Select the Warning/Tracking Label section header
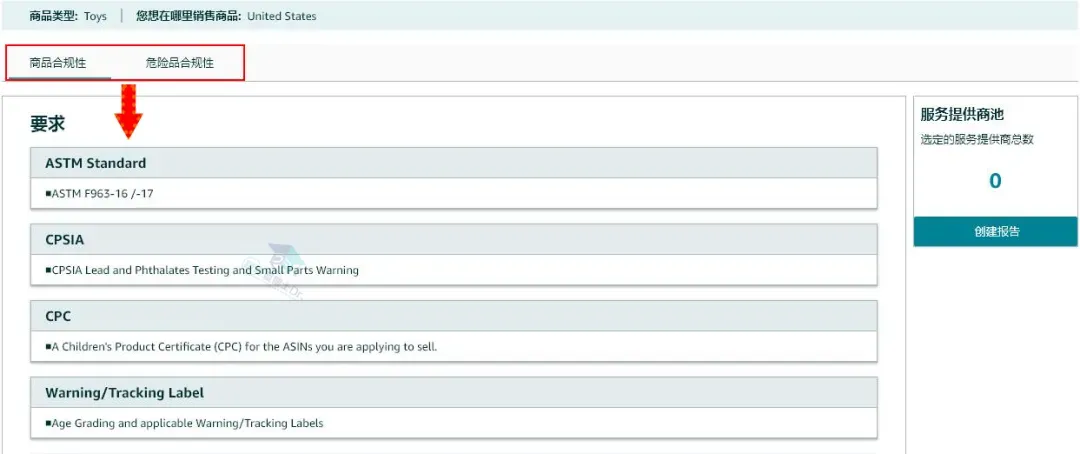This screenshot has width=1080, height=454. [454, 393]
